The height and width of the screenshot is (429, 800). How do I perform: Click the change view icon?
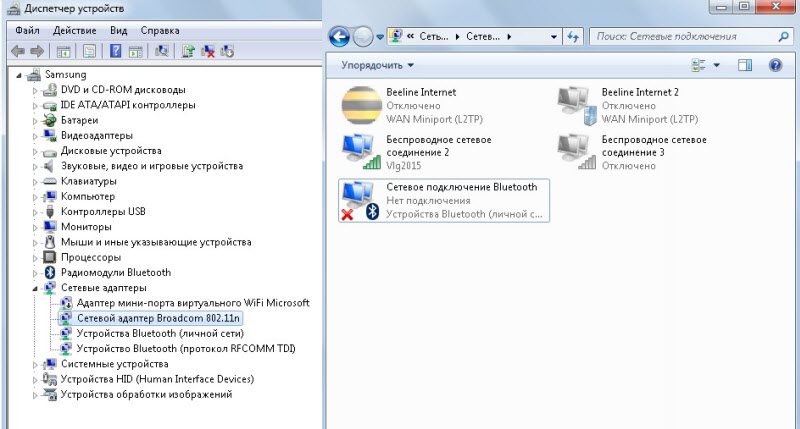click(x=698, y=65)
